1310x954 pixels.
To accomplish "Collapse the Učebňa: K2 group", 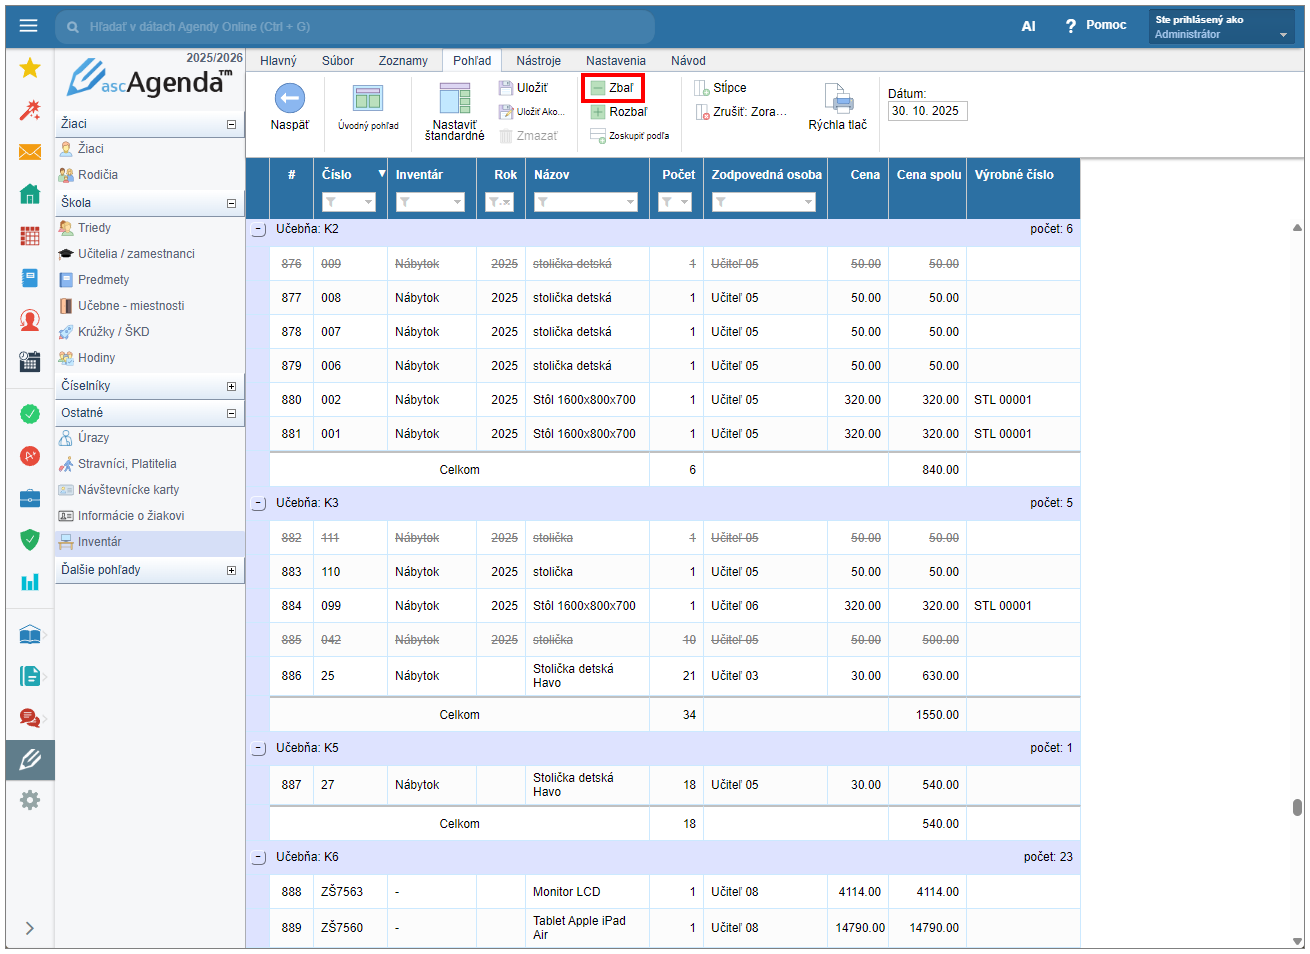I will tap(258, 230).
